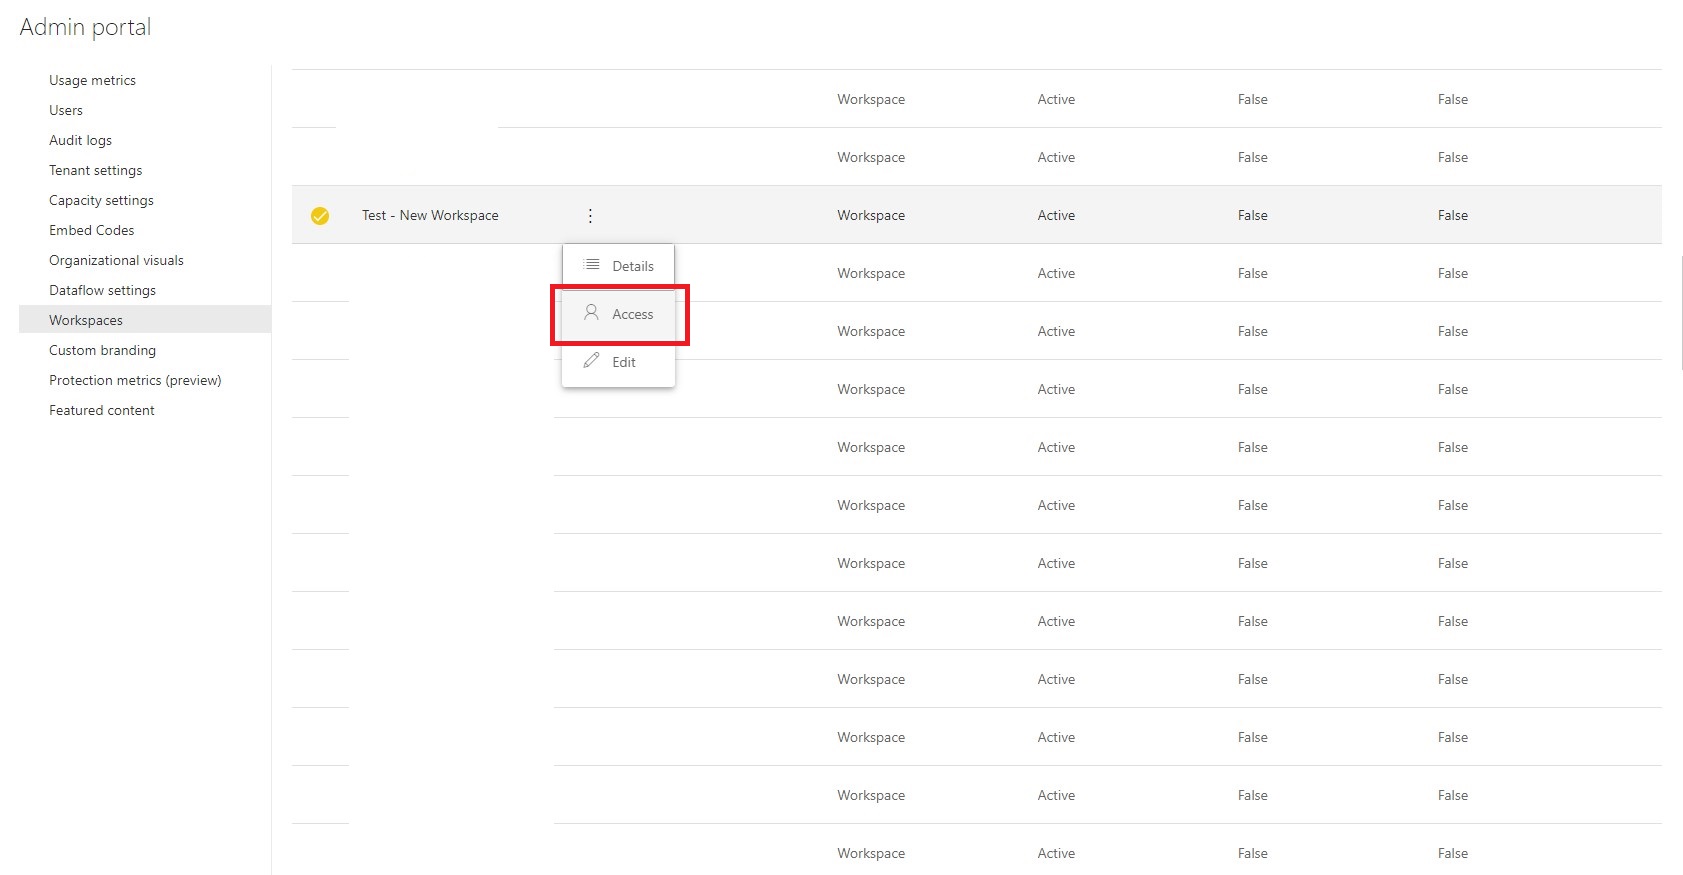This screenshot has width=1683, height=875.
Task: Choose Edit in the context menu
Action: [x=618, y=362]
